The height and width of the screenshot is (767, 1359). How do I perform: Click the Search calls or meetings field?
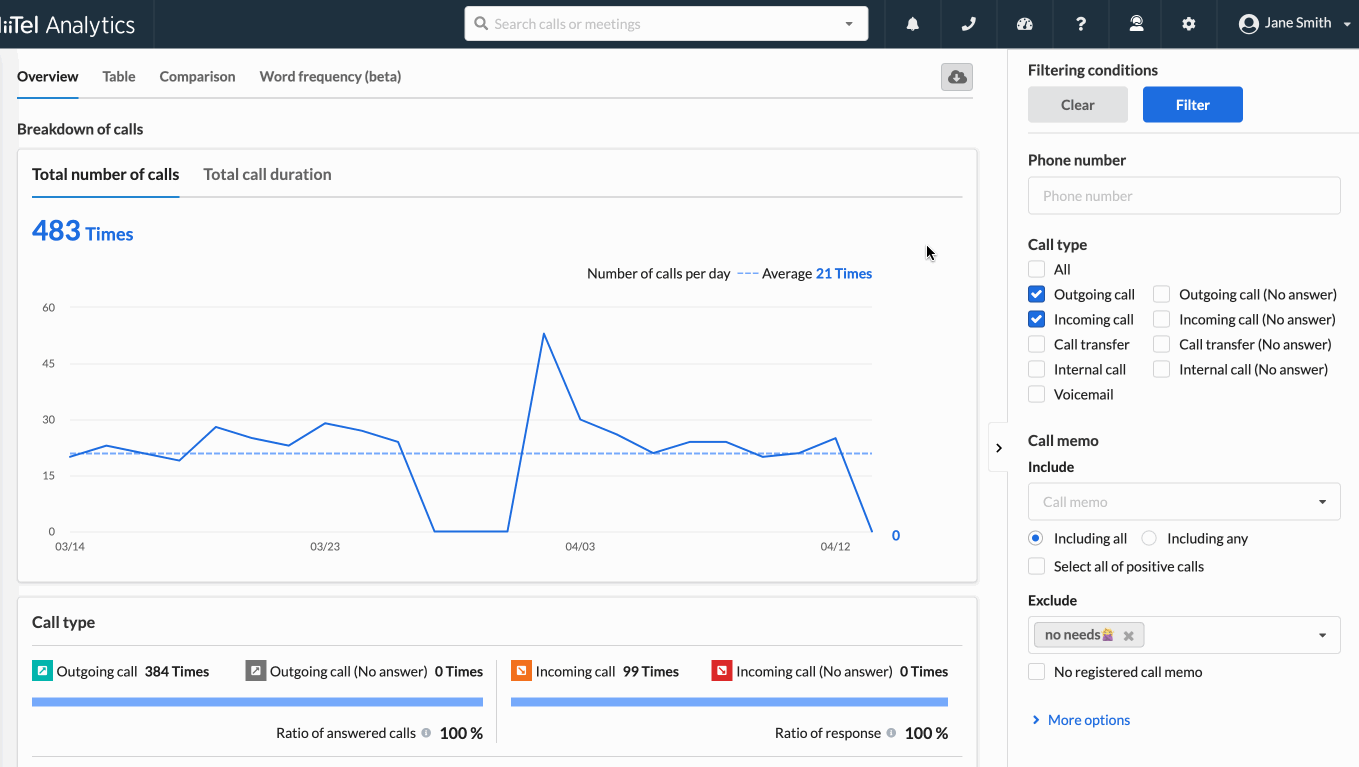click(x=666, y=24)
